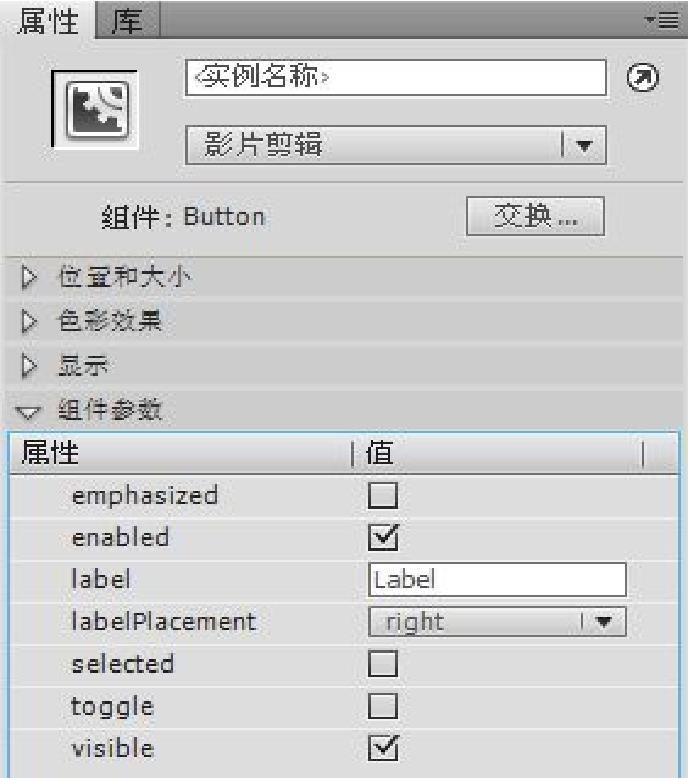Click the movie clip component icon
Image resolution: width=688 pixels, height=778 pixels.
click(93, 110)
